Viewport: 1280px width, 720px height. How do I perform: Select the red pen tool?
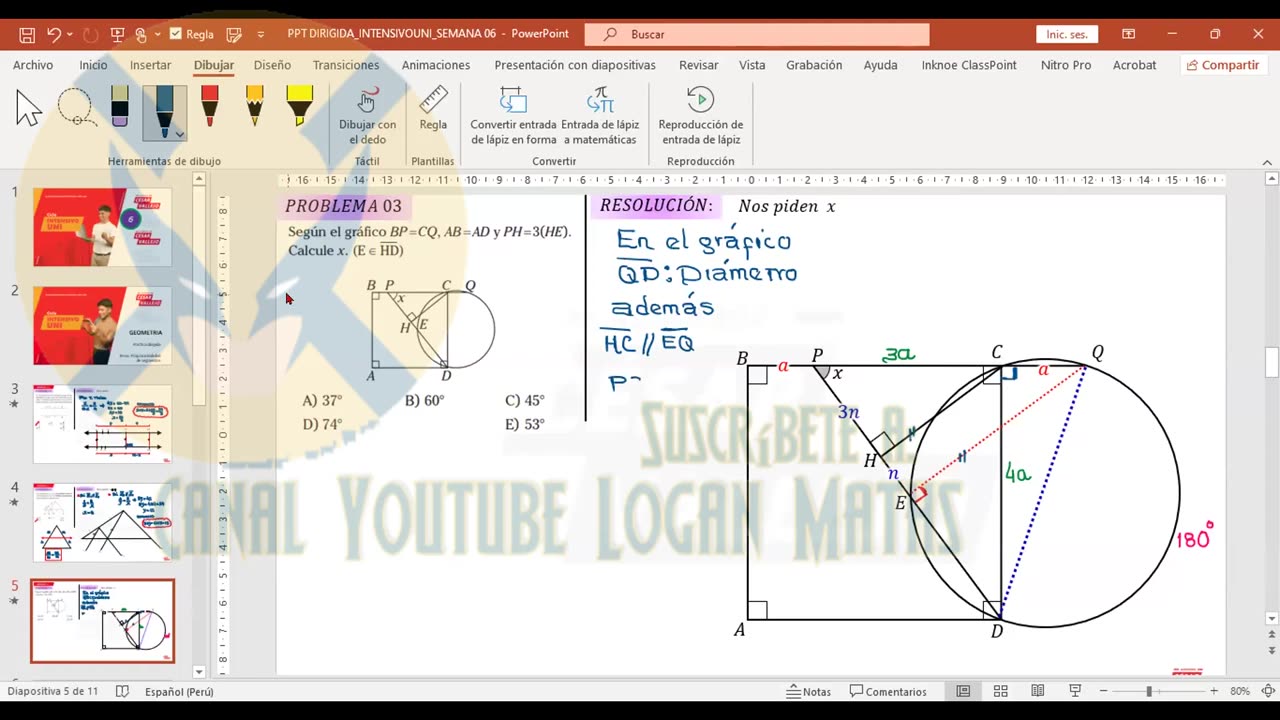[209, 107]
